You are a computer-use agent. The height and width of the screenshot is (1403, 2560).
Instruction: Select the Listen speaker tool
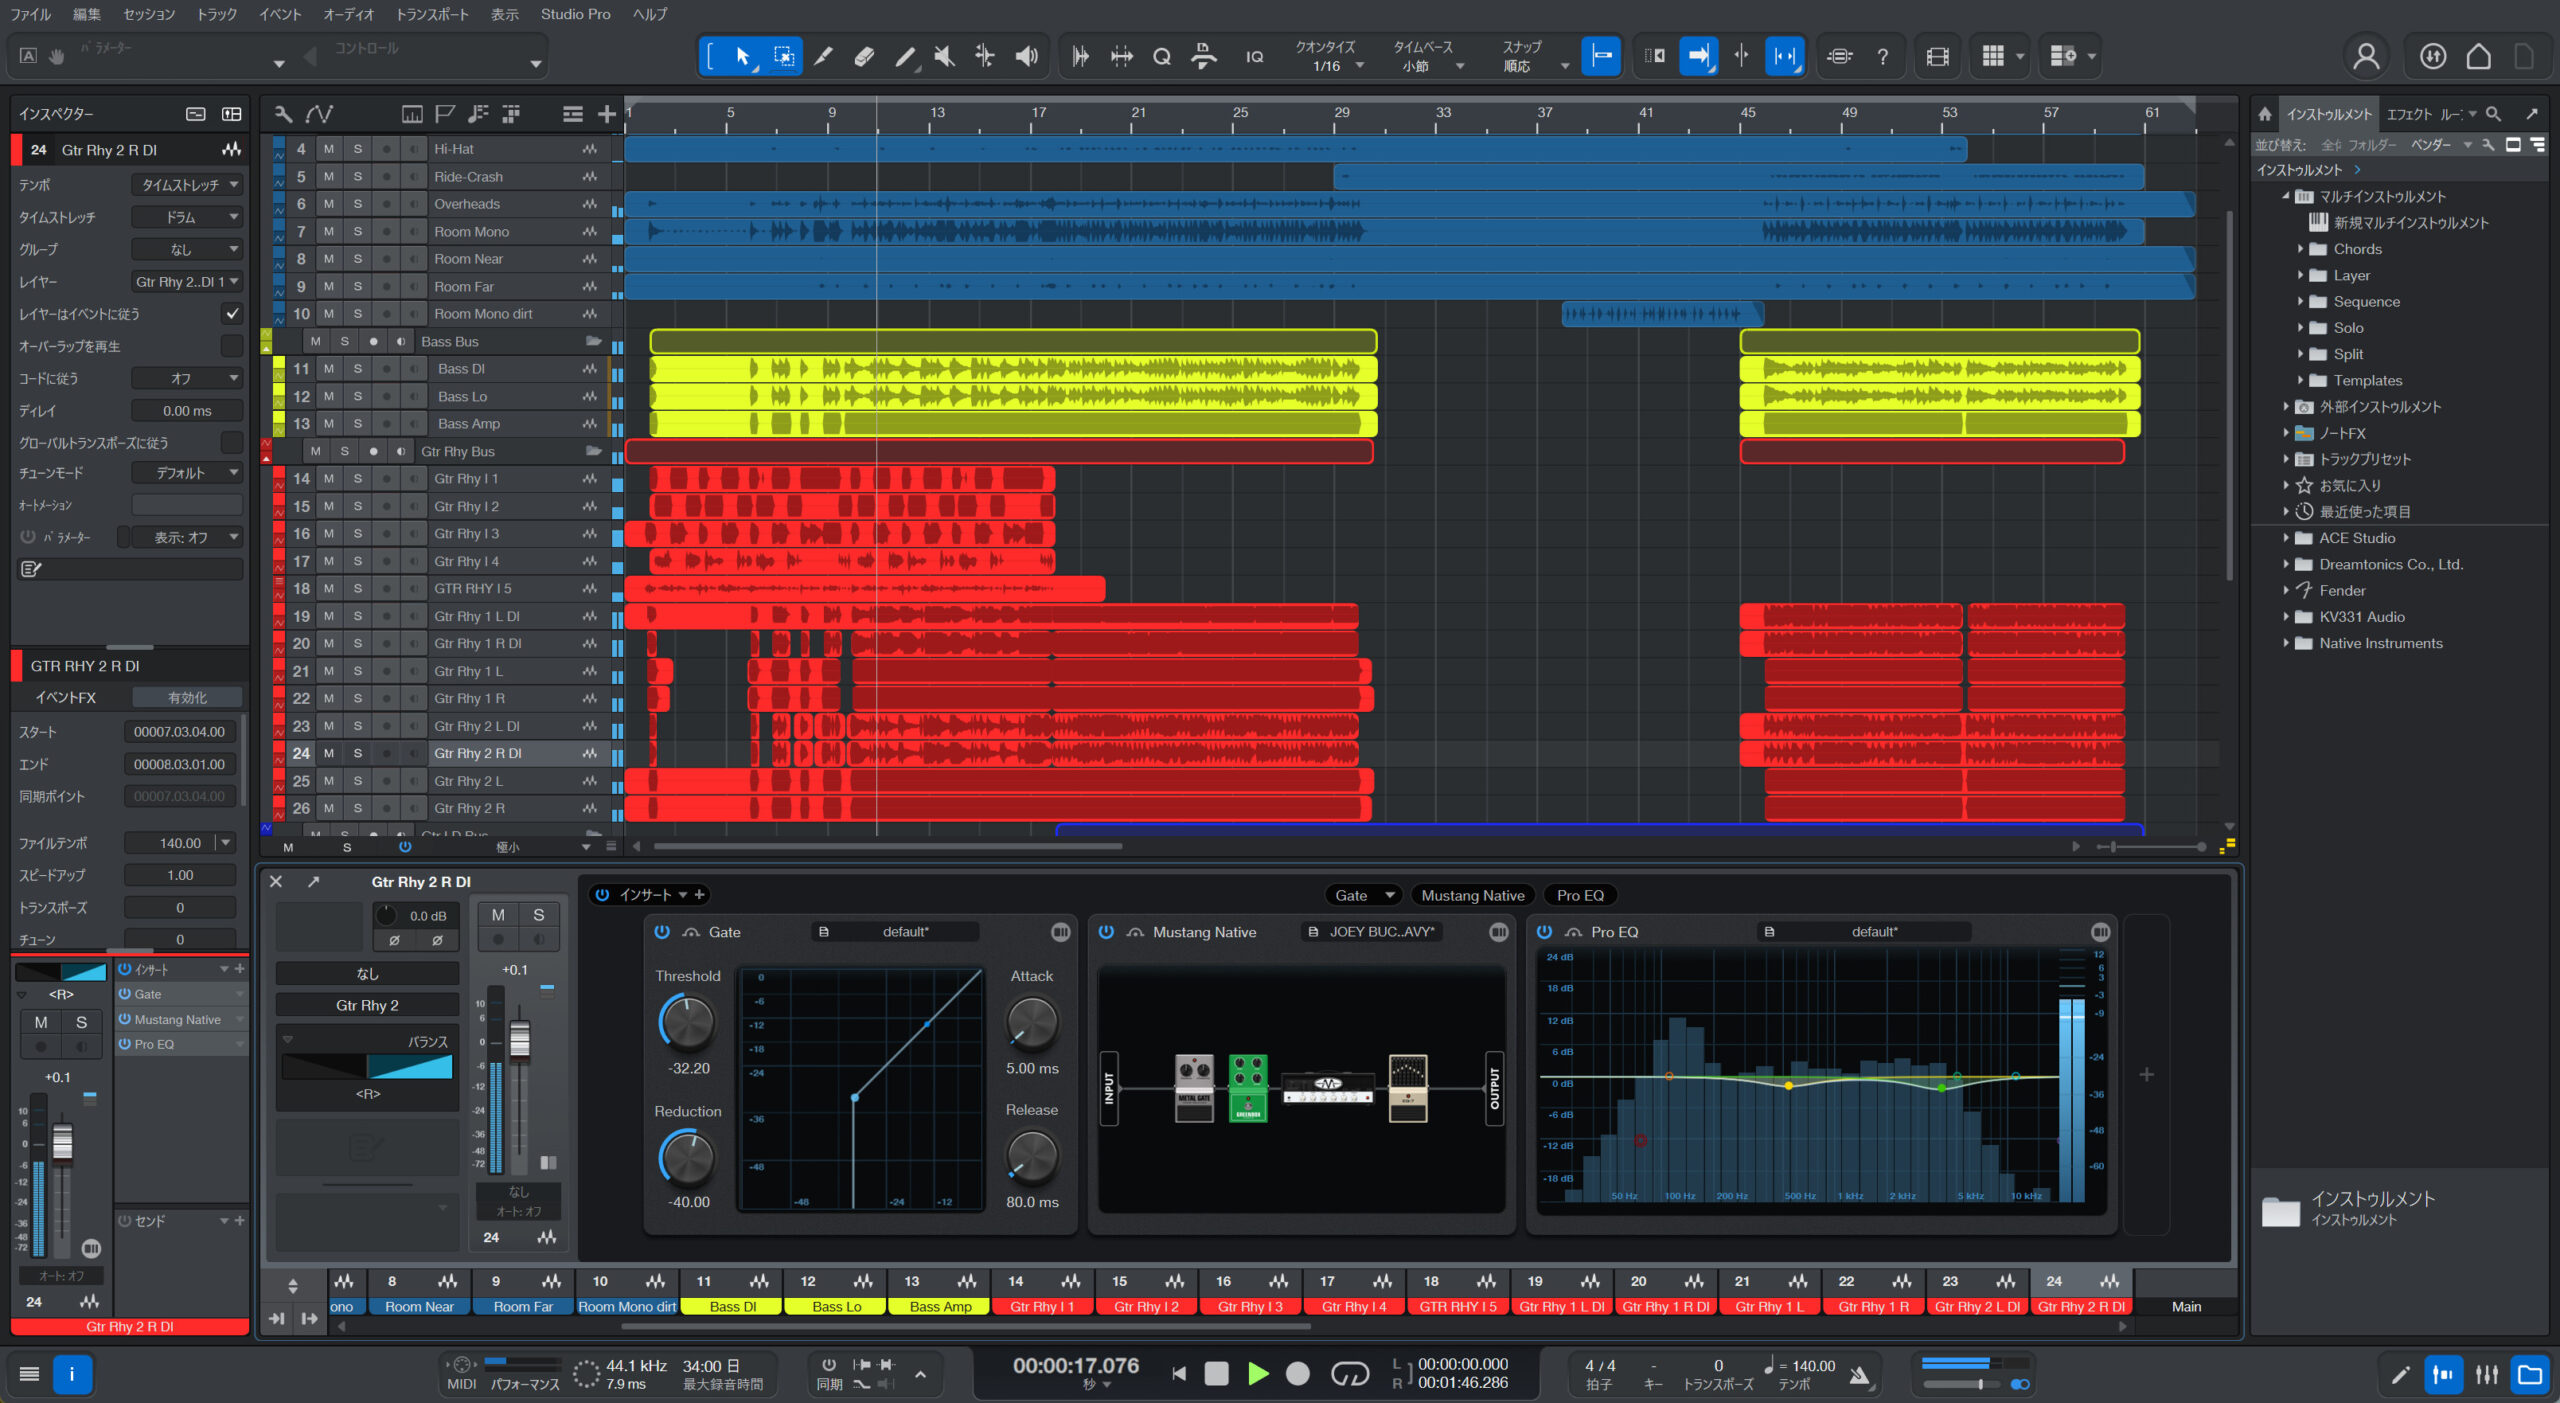pyautogui.click(x=1026, y=56)
